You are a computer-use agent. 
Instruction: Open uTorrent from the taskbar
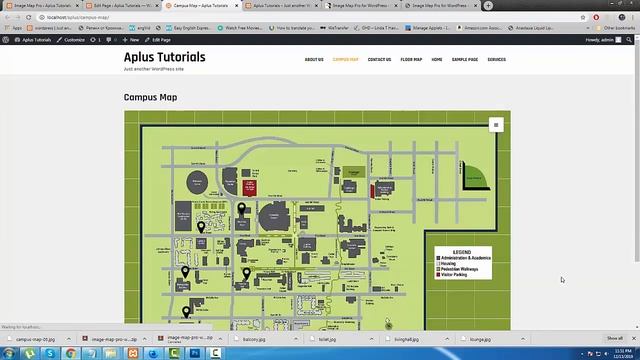(x=29, y=353)
